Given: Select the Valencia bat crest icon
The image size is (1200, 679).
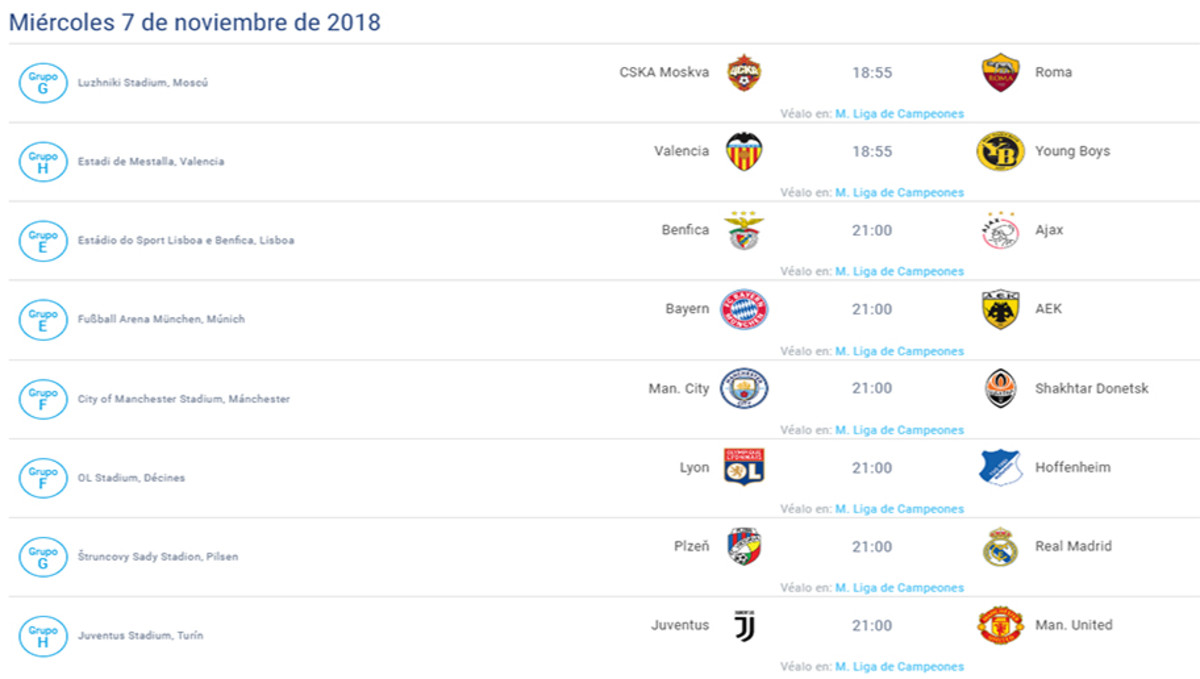Looking at the screenshot, I should click(744, 152).
